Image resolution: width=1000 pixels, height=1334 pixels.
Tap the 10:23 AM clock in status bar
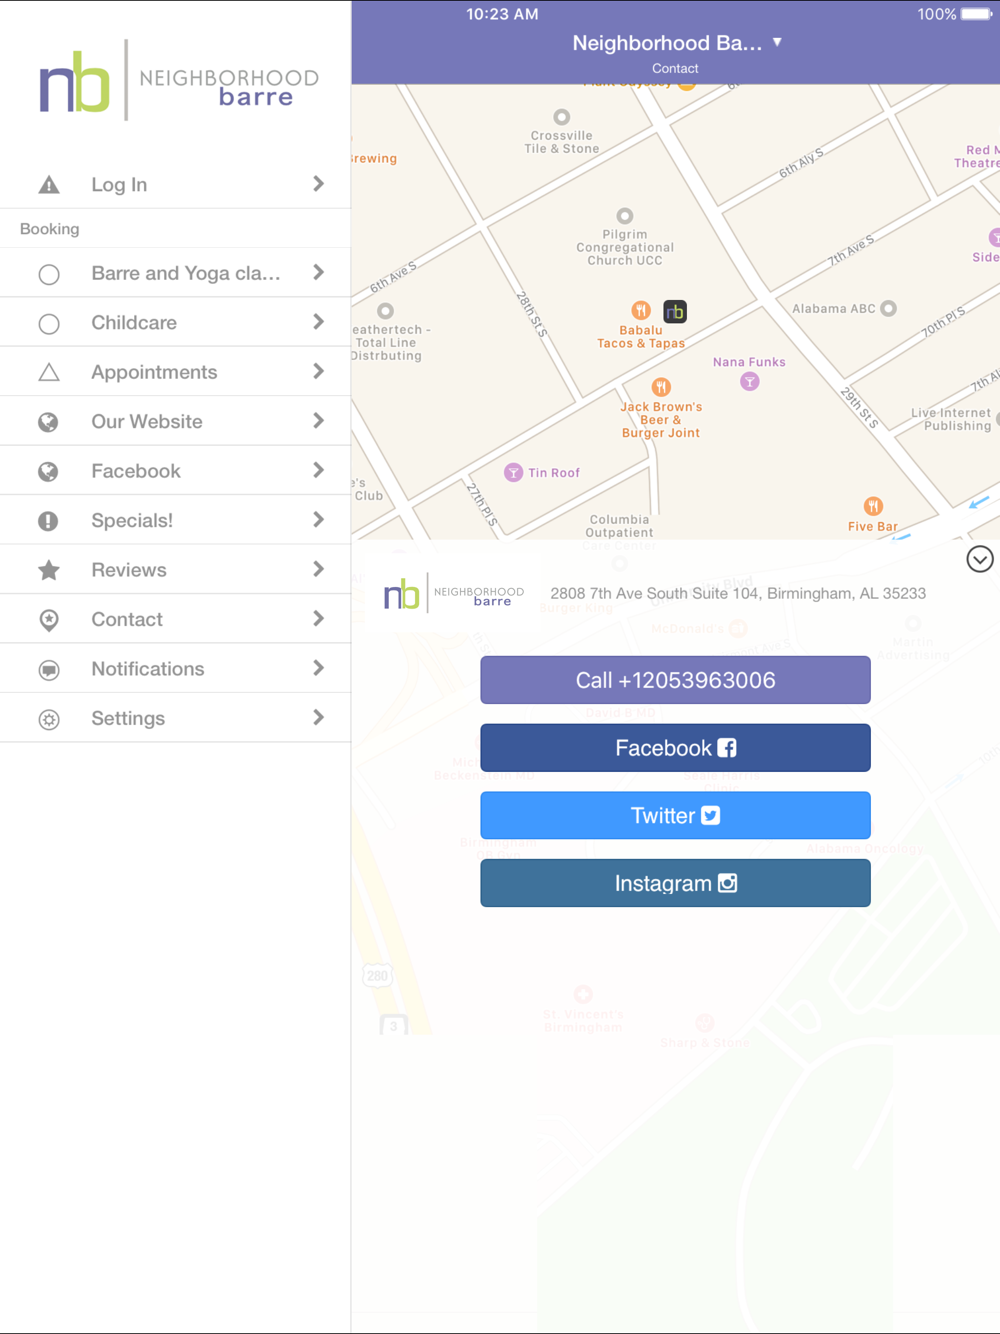pyautogui.click(x=502, y=14)
